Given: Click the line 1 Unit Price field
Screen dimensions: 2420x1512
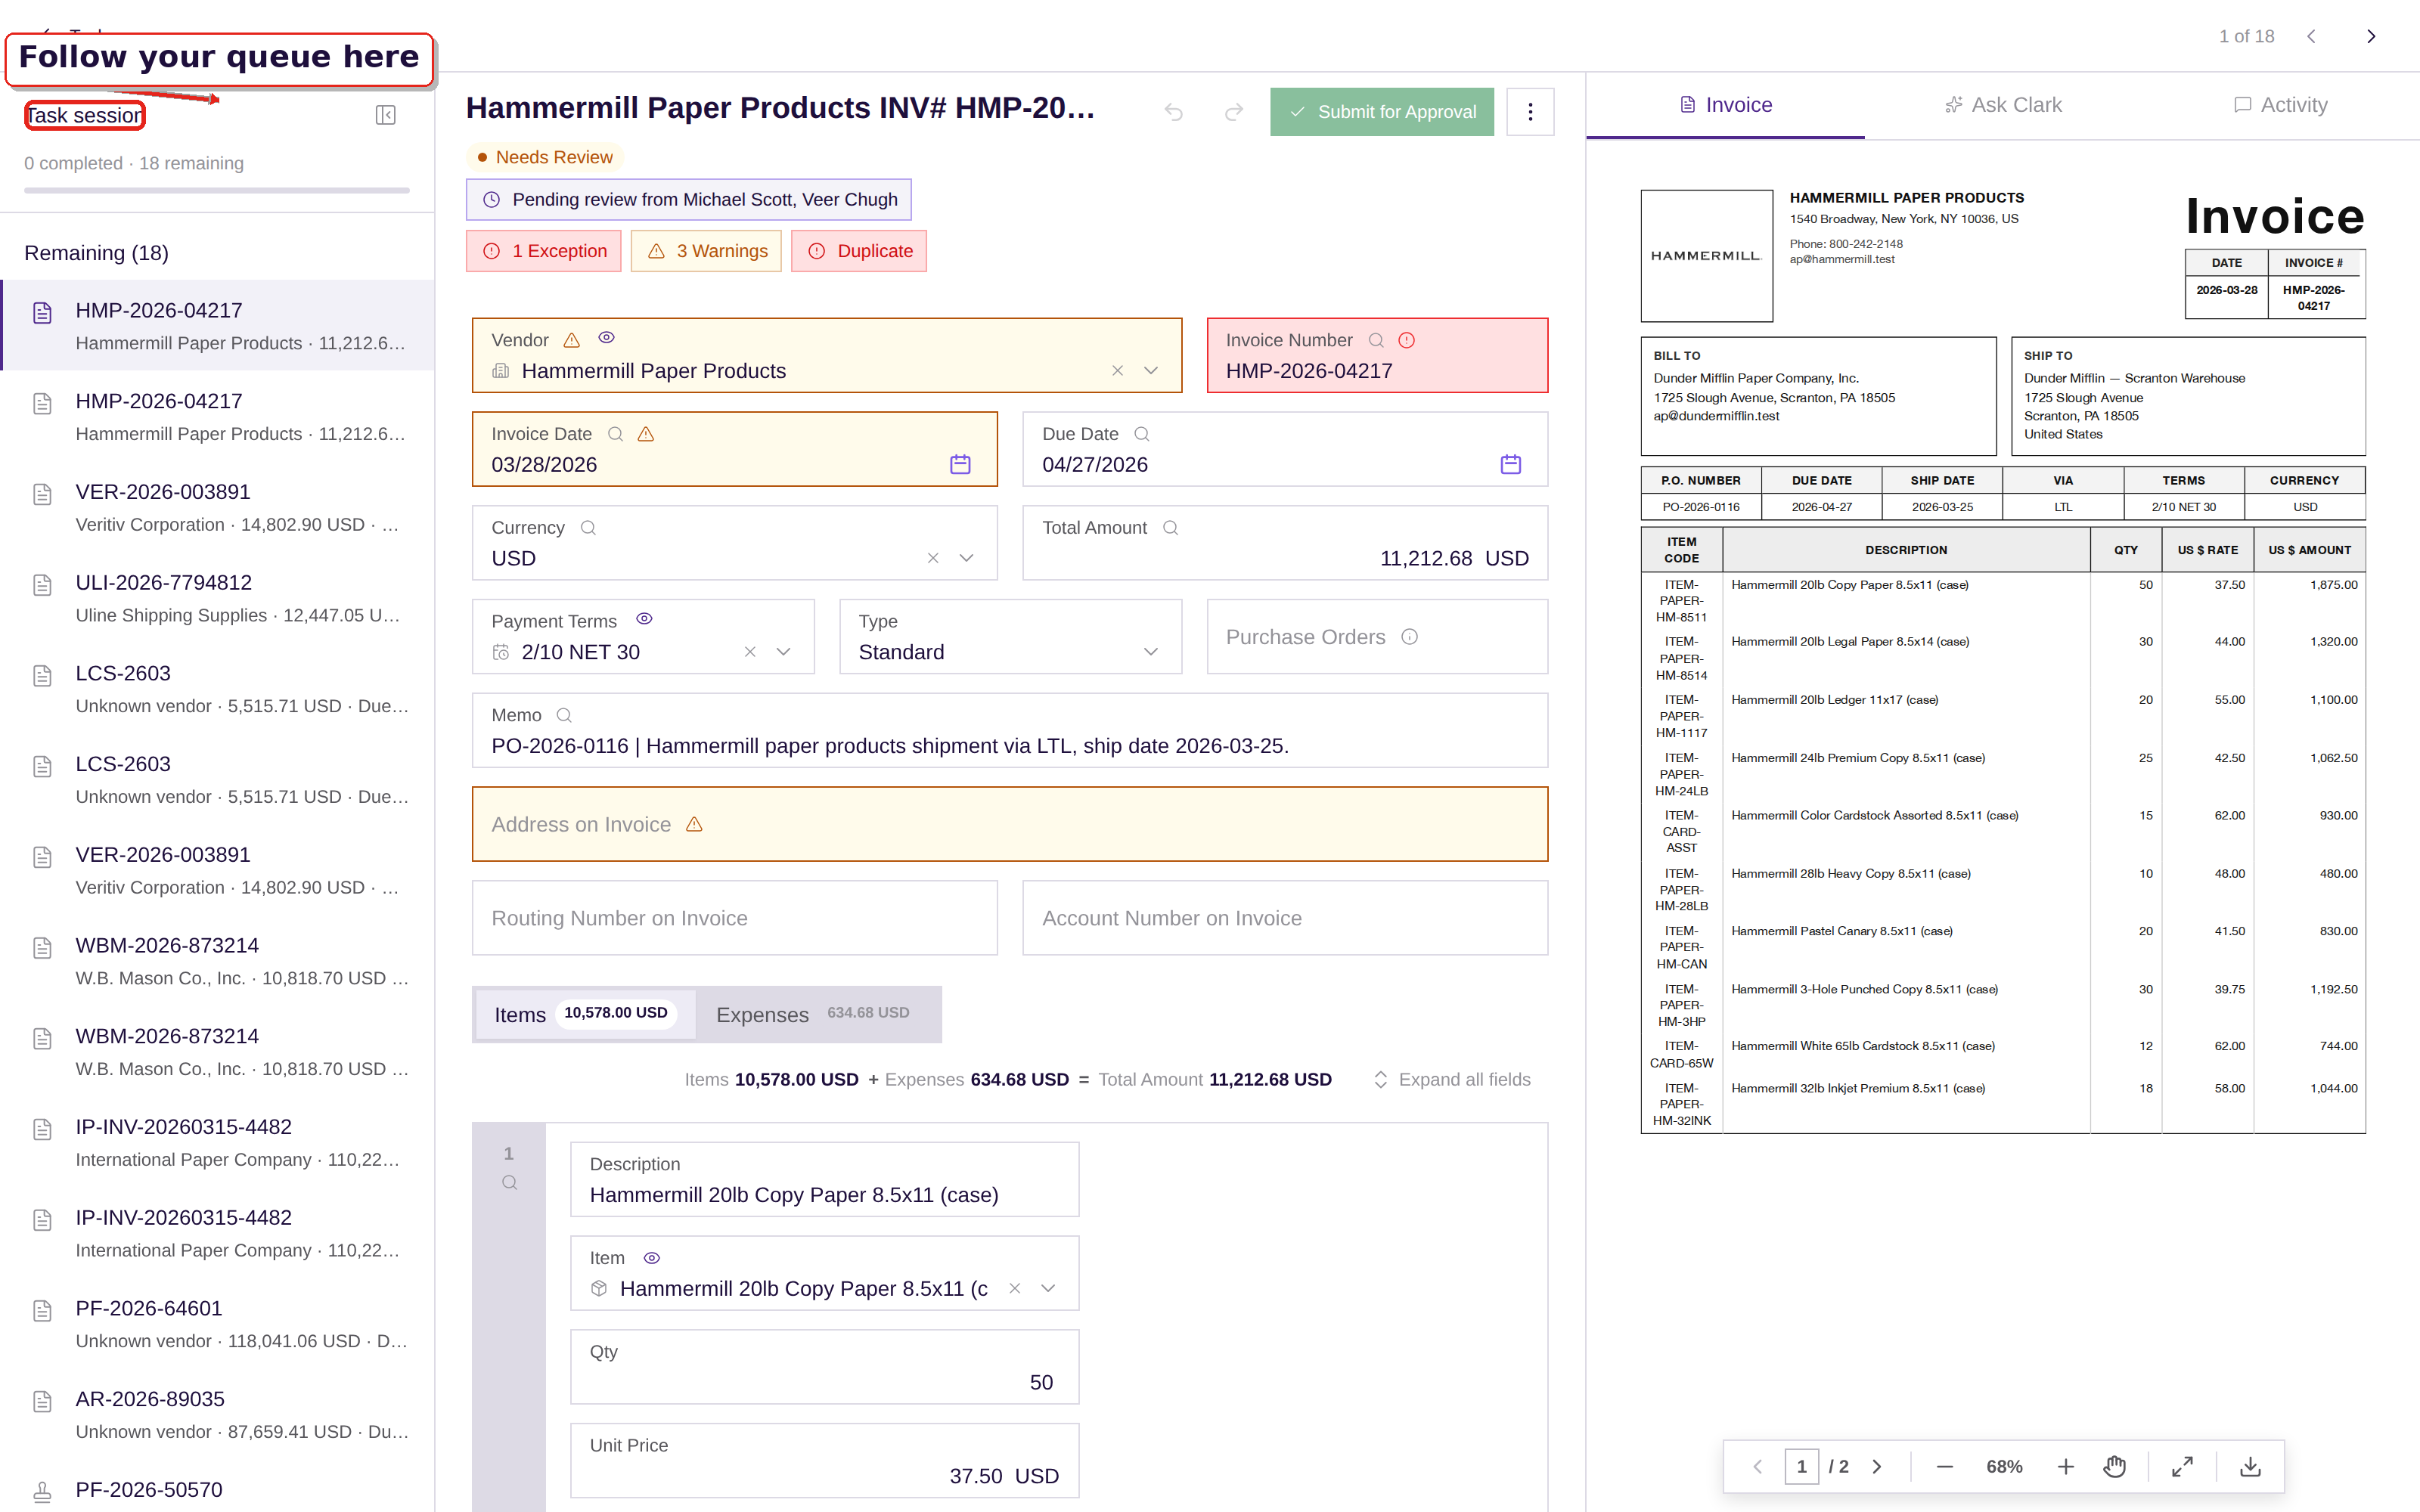Looking at the screenshot, I should point(825,1461).
